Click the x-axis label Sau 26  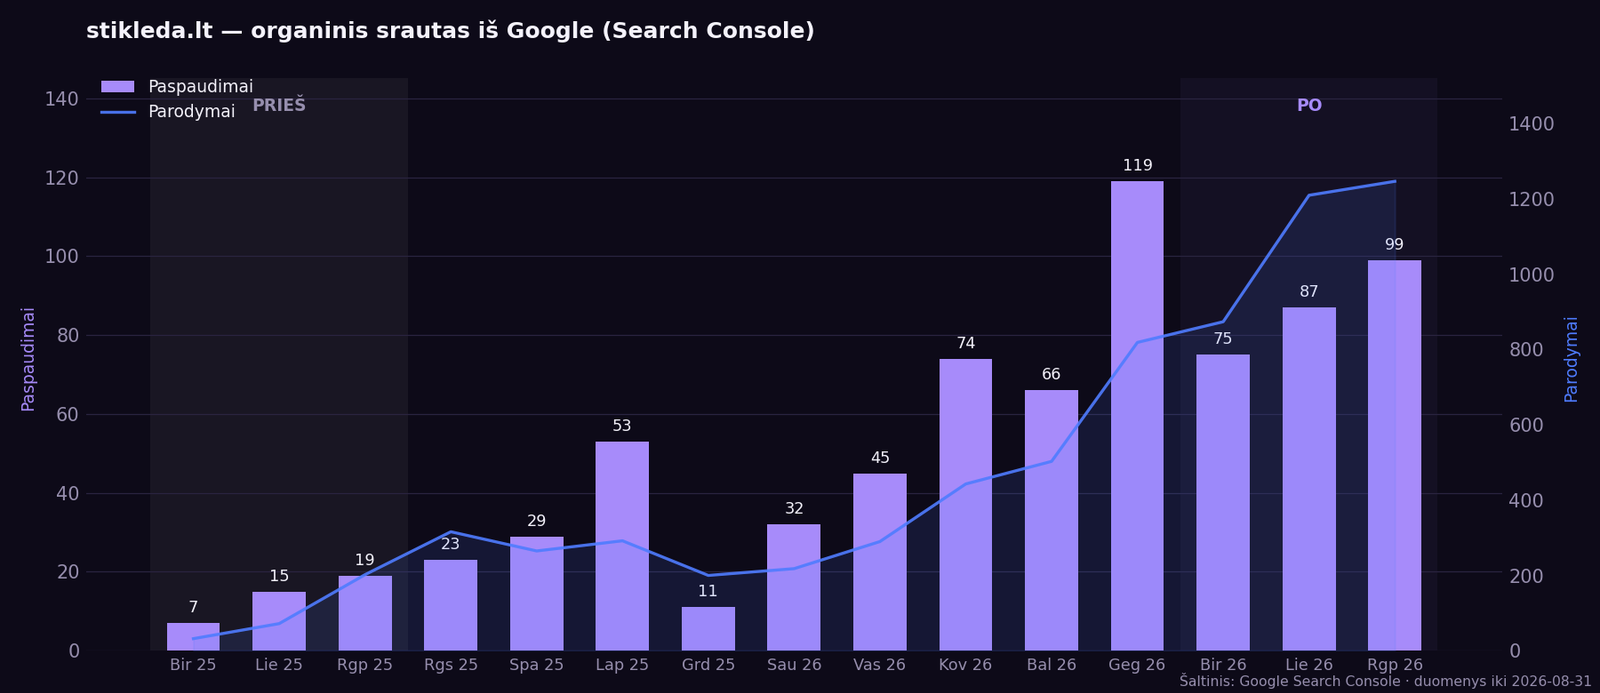[x=794, y=665]
